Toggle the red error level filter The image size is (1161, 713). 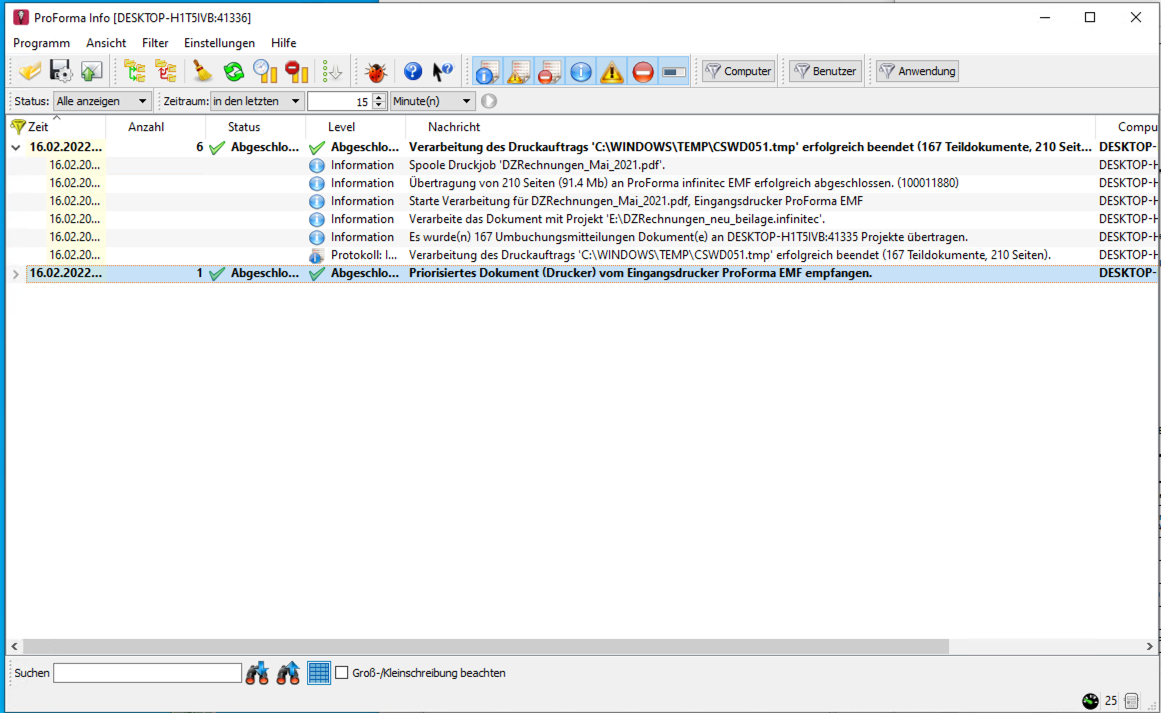643,72
